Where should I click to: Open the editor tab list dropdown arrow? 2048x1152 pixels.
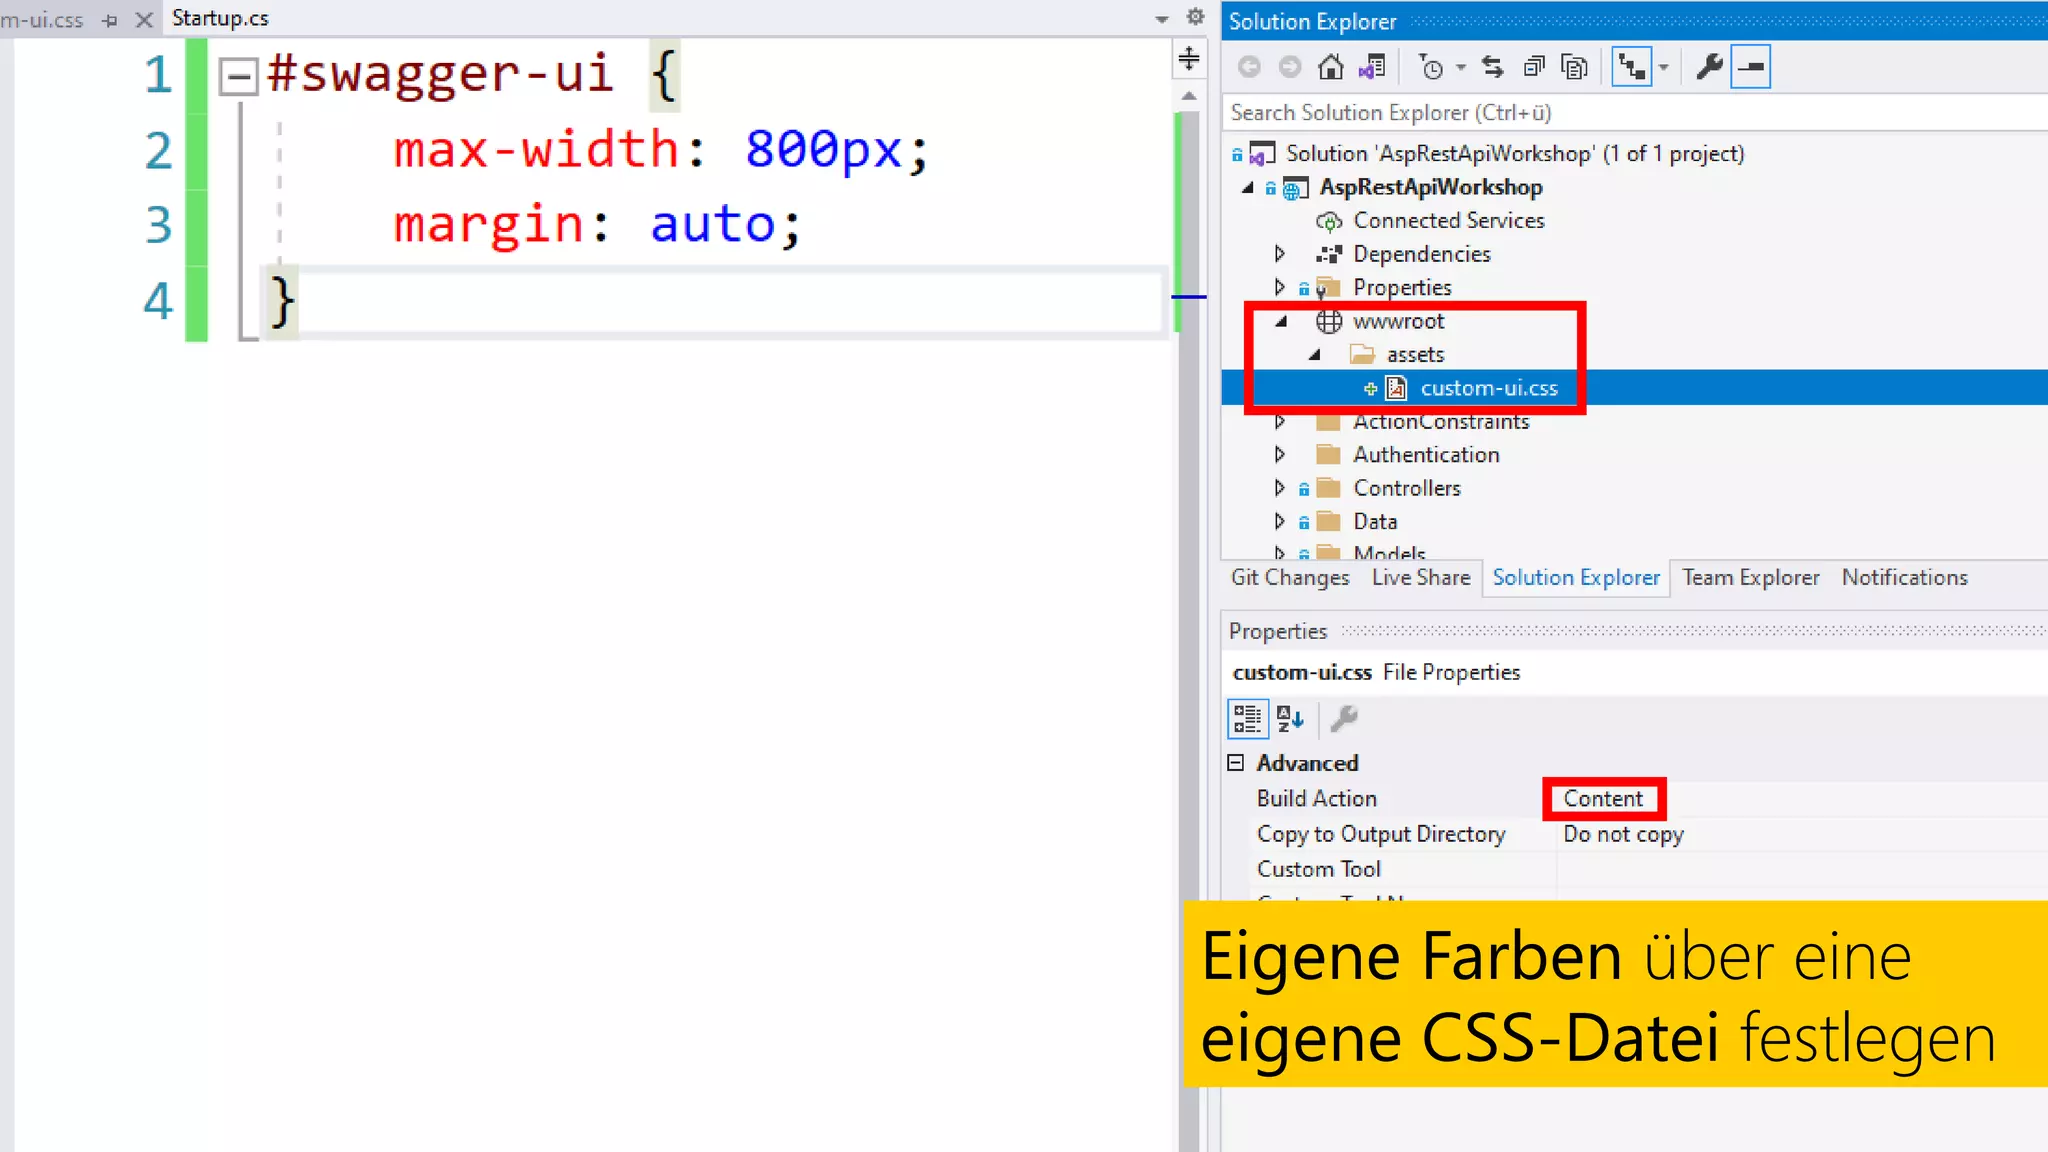click(x=1161, y=19)
